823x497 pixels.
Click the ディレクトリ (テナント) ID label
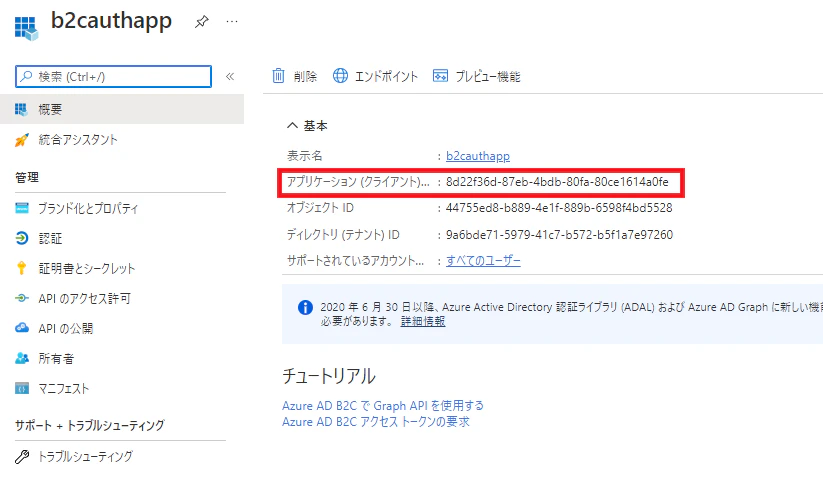click(343, 235)
